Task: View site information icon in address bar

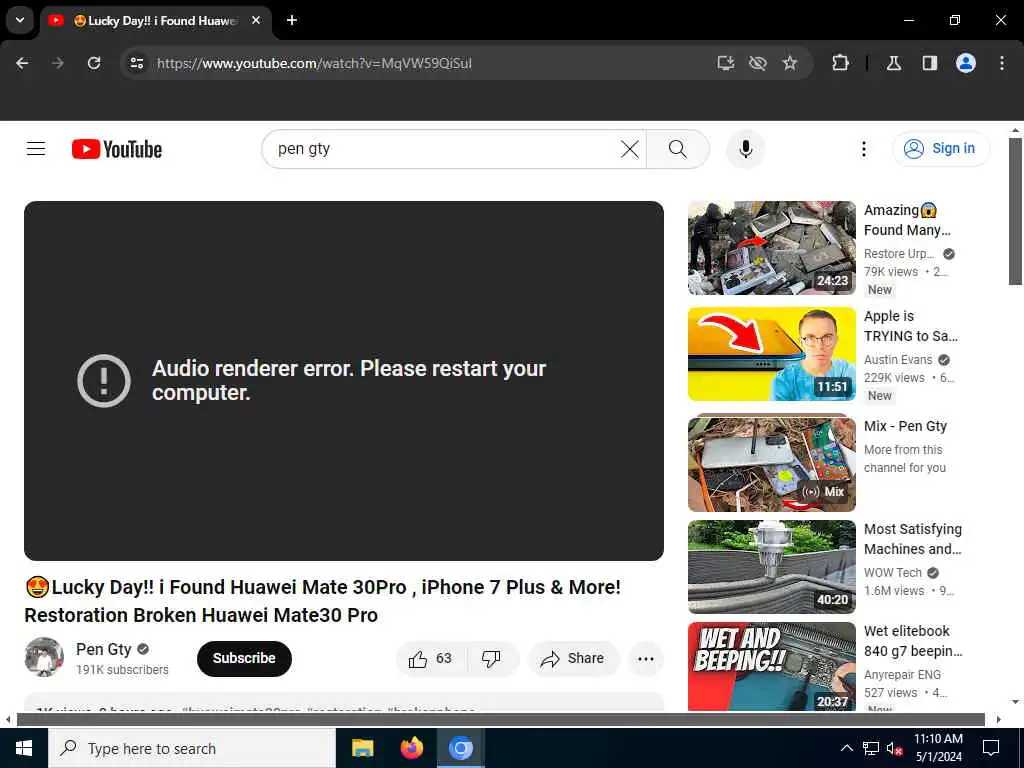Action: click(136, 63)
